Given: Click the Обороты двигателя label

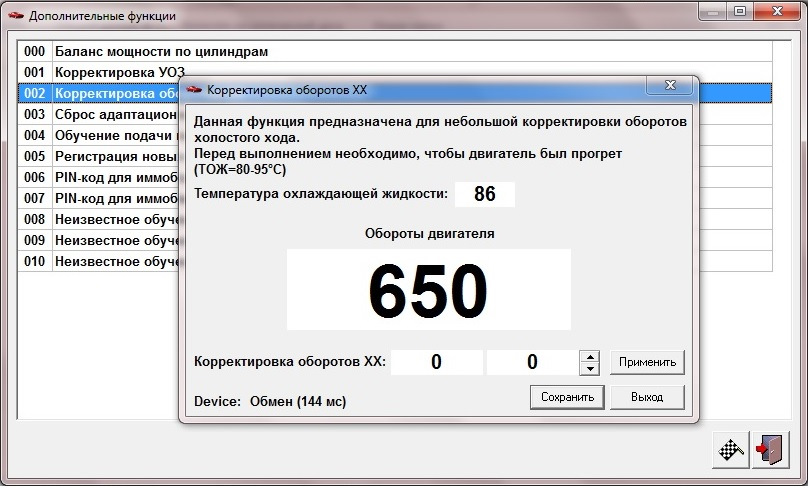Looking at the screenshot, I should [429, 234].
